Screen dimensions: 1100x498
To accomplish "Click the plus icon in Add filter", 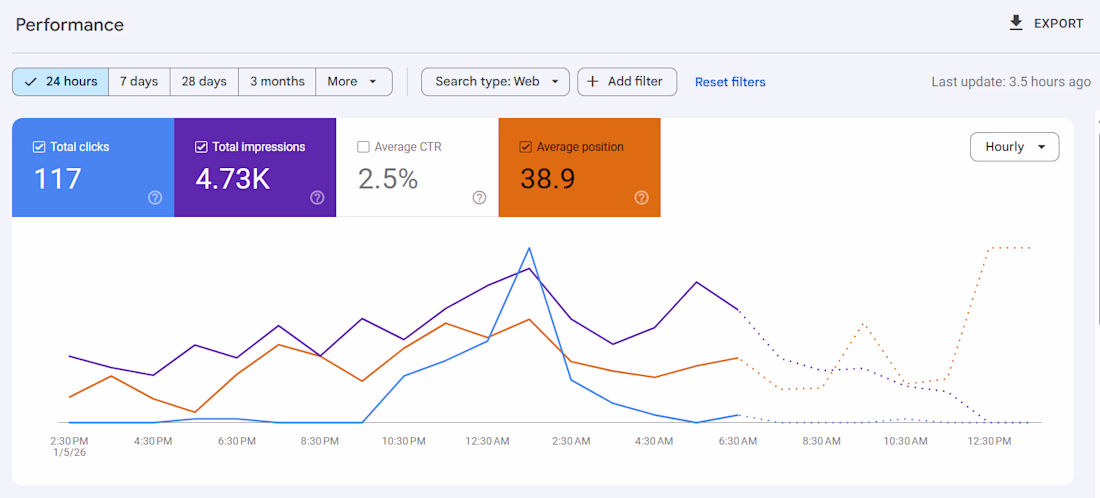I will [593, 82].
